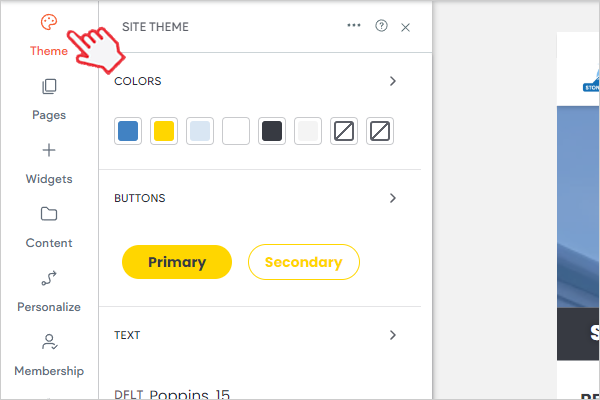Open the Membership person icon

[x=48, y=343]
